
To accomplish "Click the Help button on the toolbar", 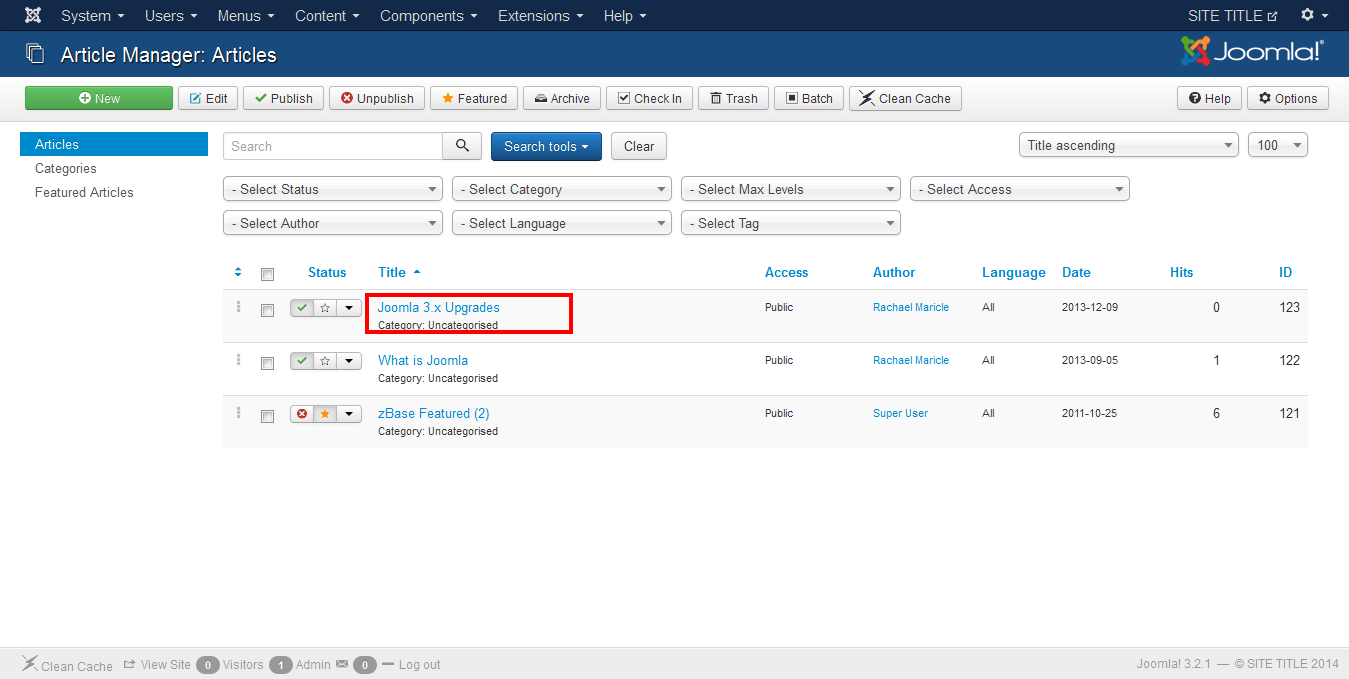I will tap(1209, 98).
